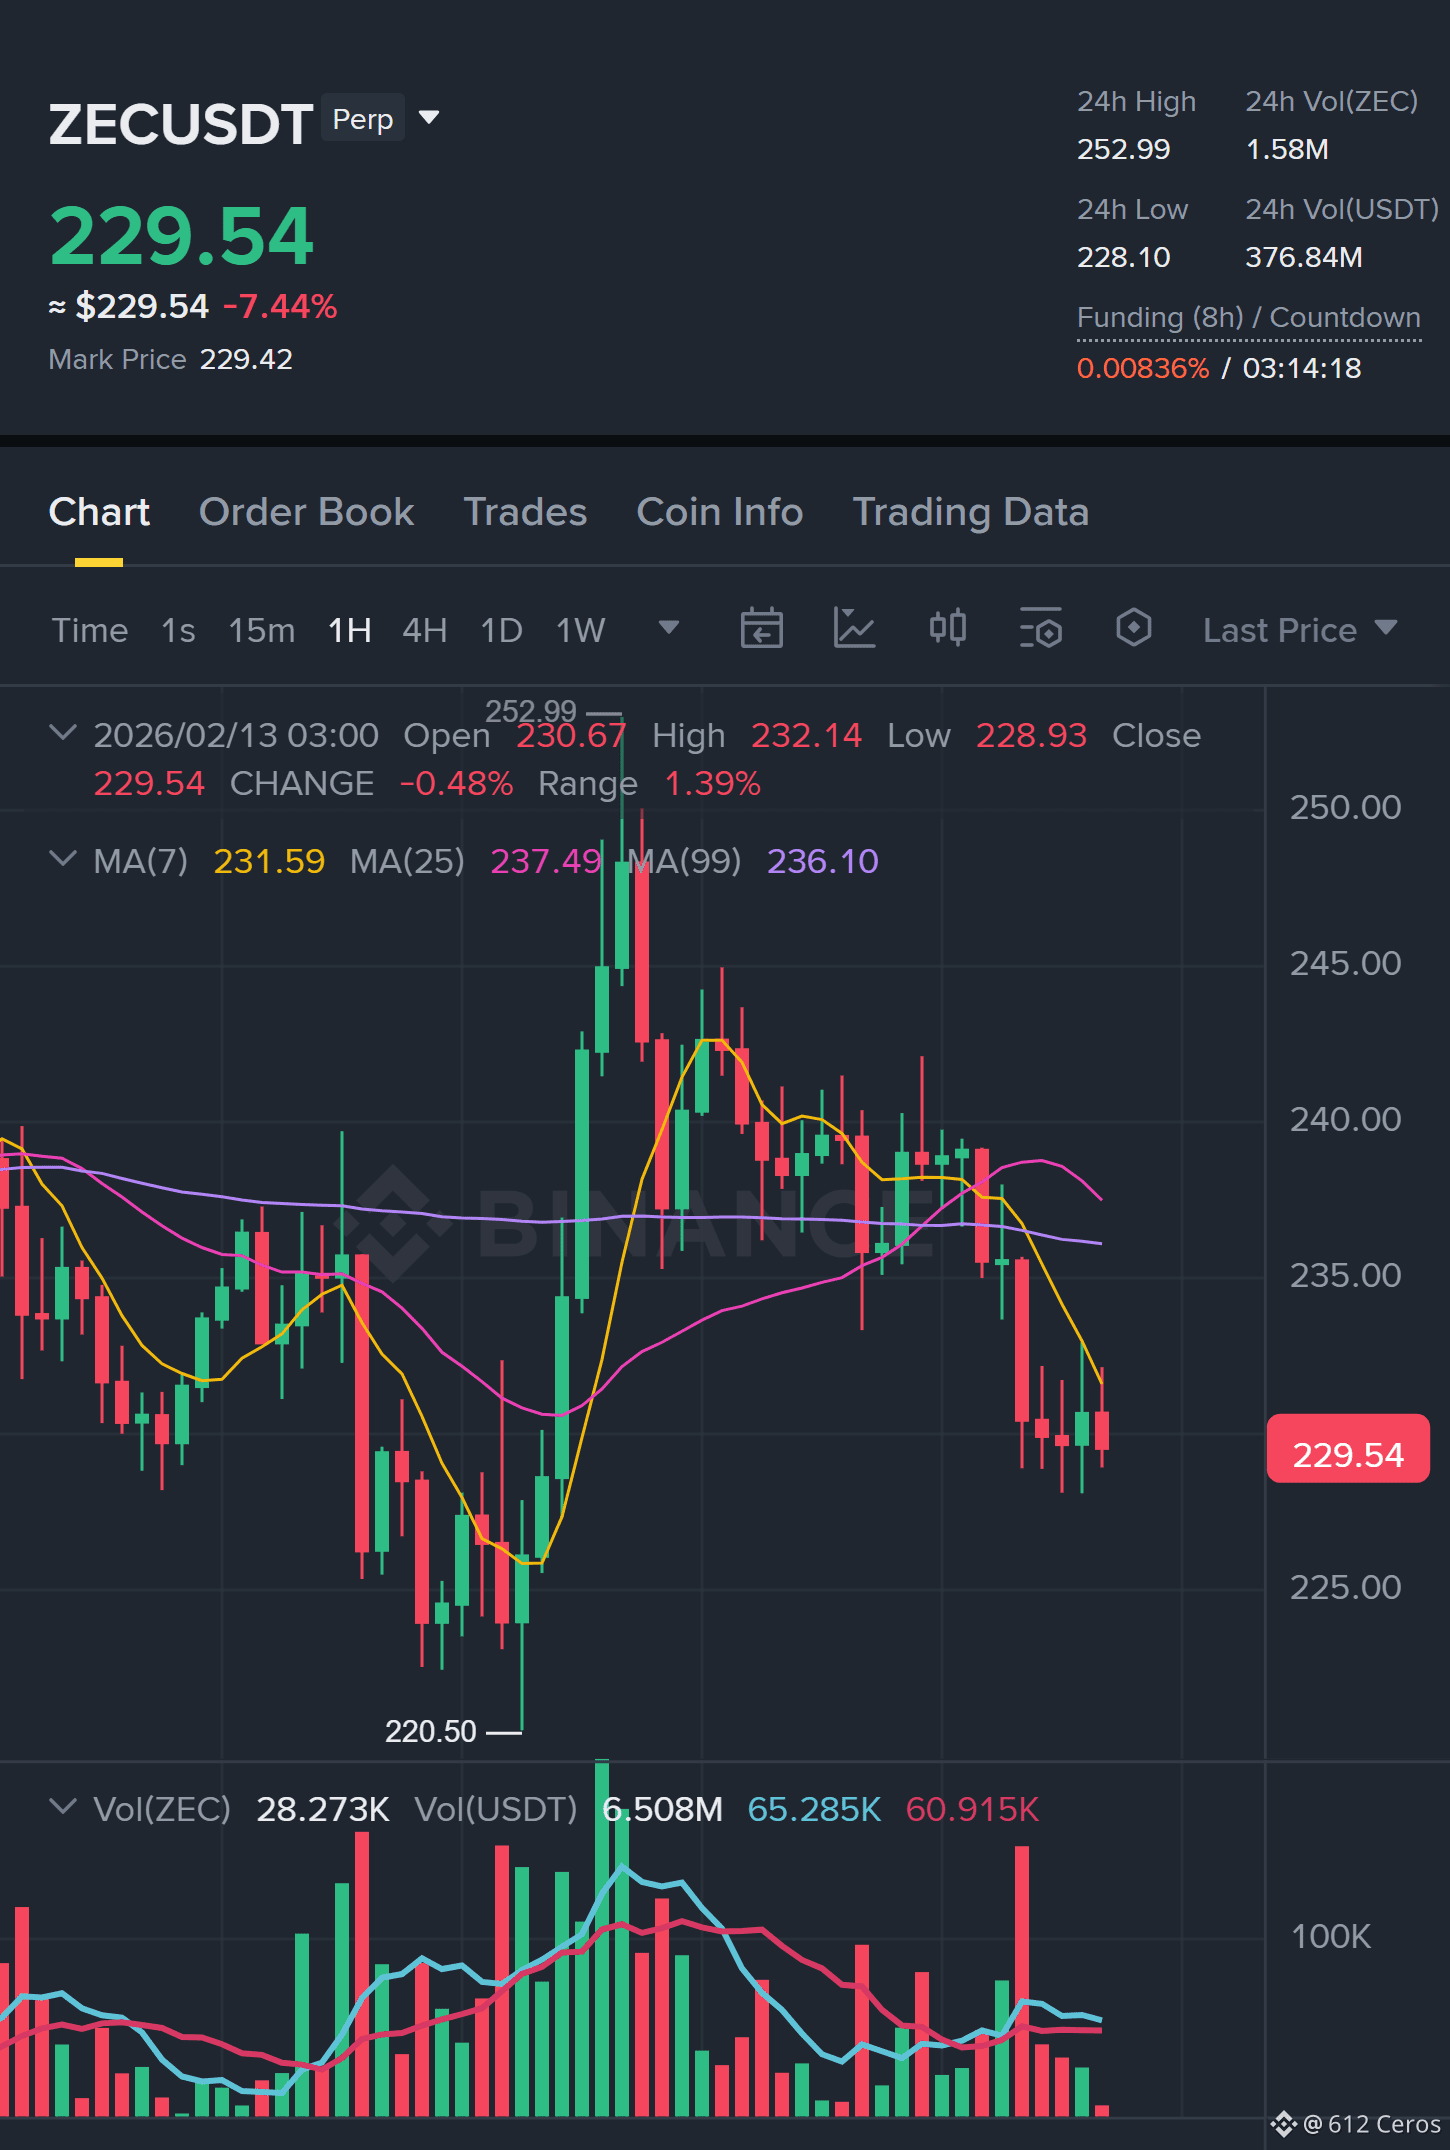The image size is (1450, 2150).
Task: Open the Coin Info tab
Action: pyautogui.click(x=720, y=512)
